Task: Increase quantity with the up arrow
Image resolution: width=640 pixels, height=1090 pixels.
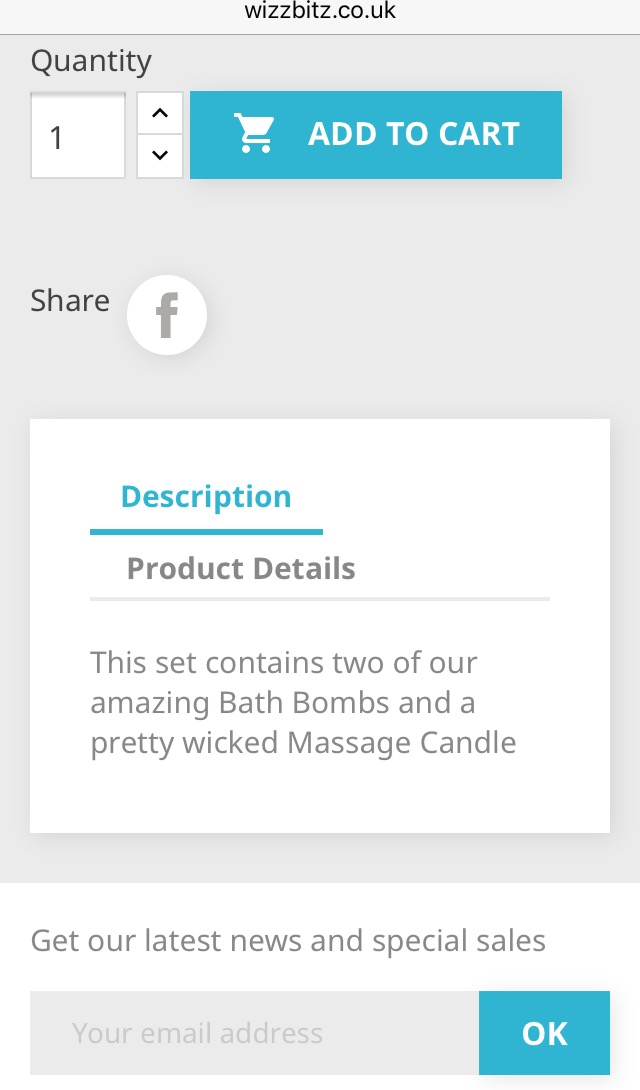Action: pyautogui.click(x=160, y=113)
